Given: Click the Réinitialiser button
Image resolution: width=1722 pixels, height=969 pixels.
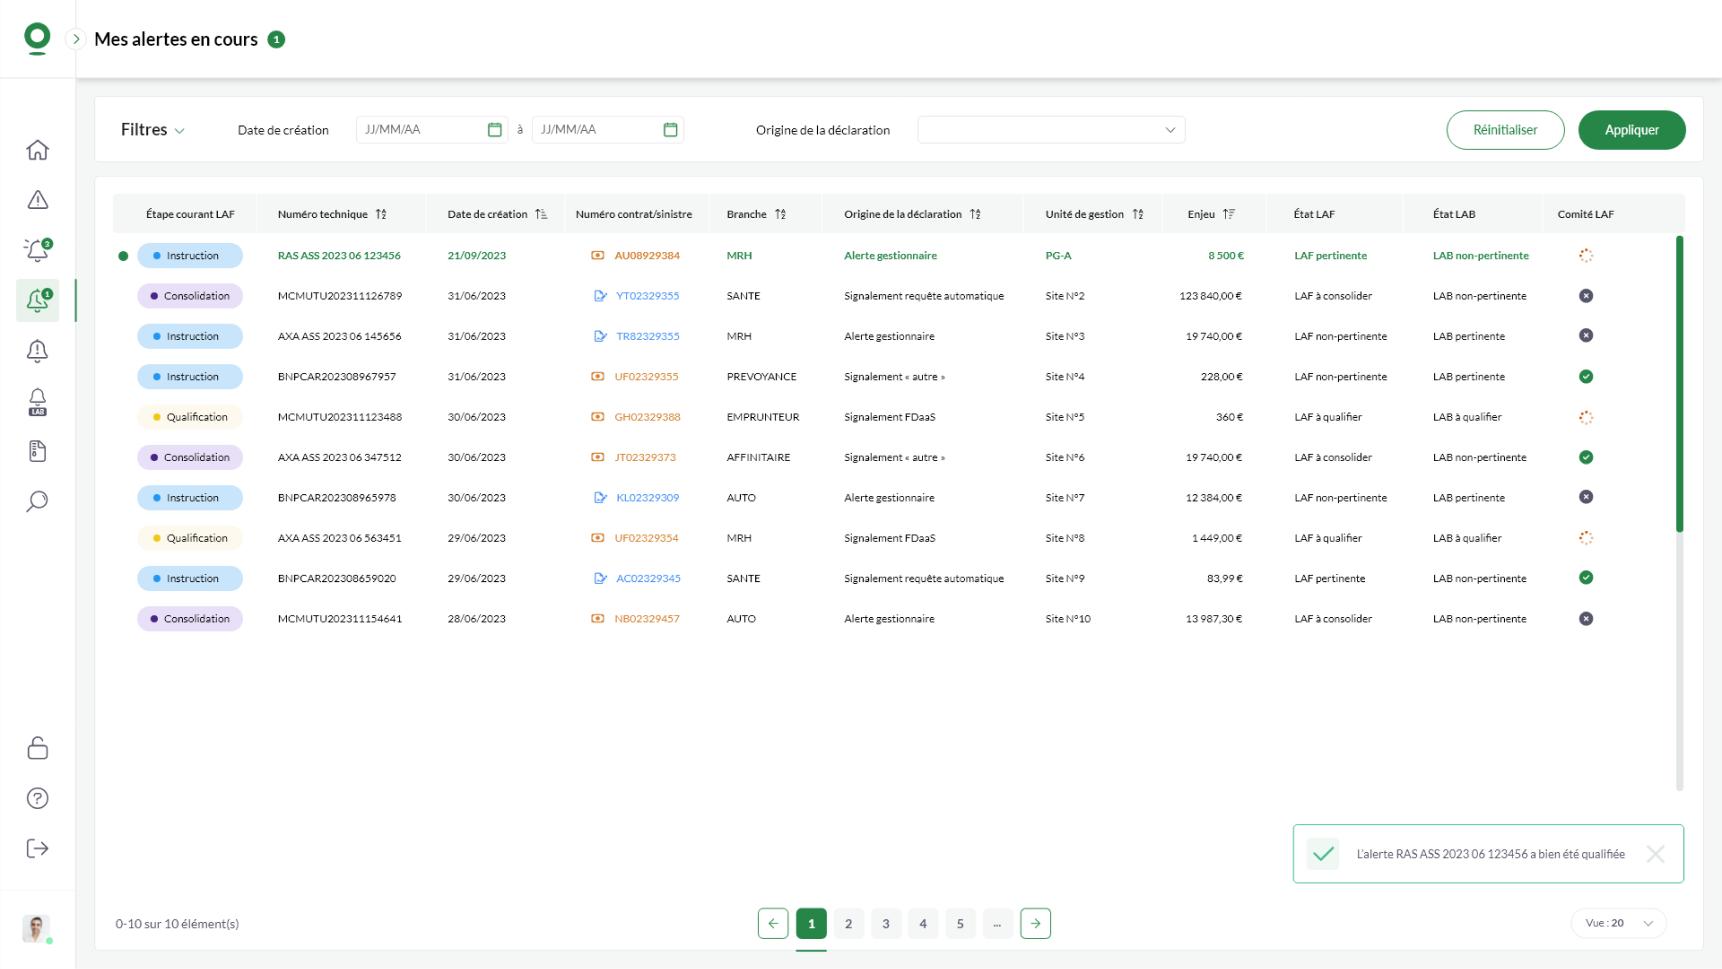Looking at the screenshot, I should pos(1504,130).
